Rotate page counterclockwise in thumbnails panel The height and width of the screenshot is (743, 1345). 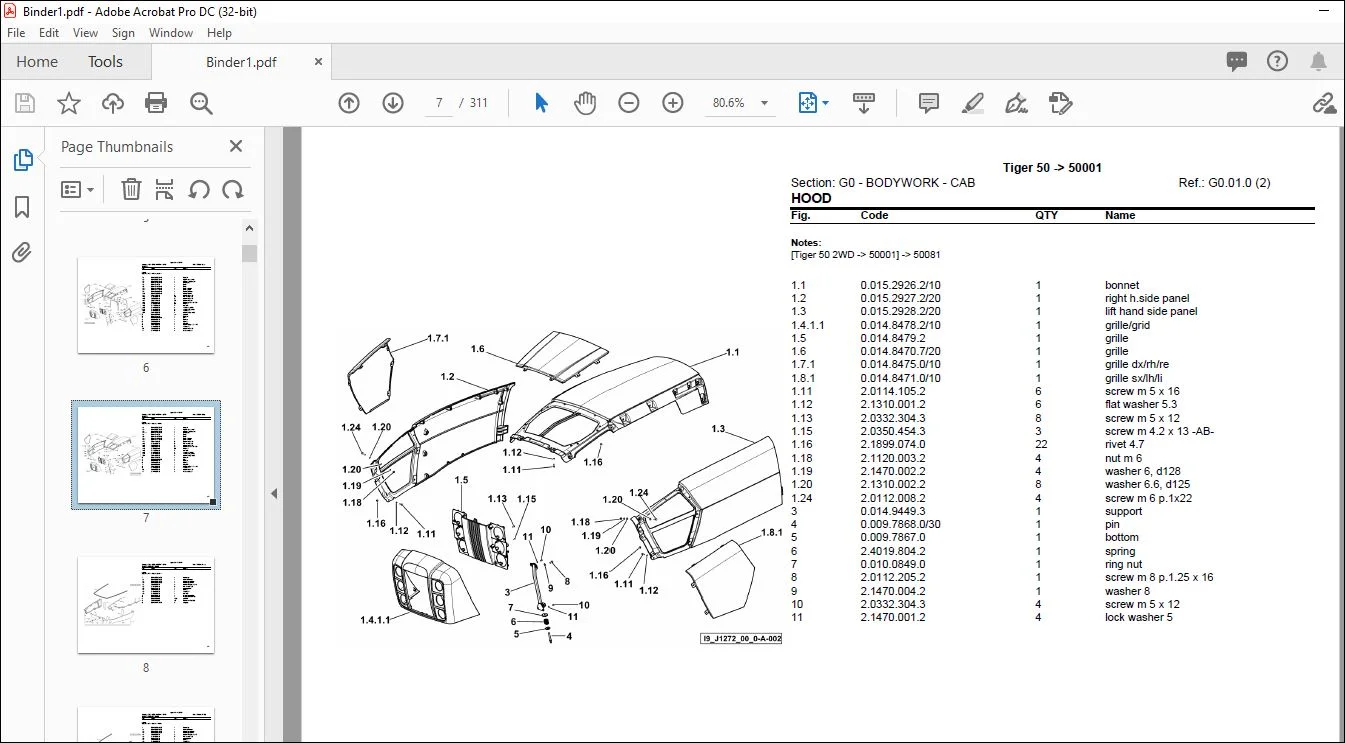[199, 189]
